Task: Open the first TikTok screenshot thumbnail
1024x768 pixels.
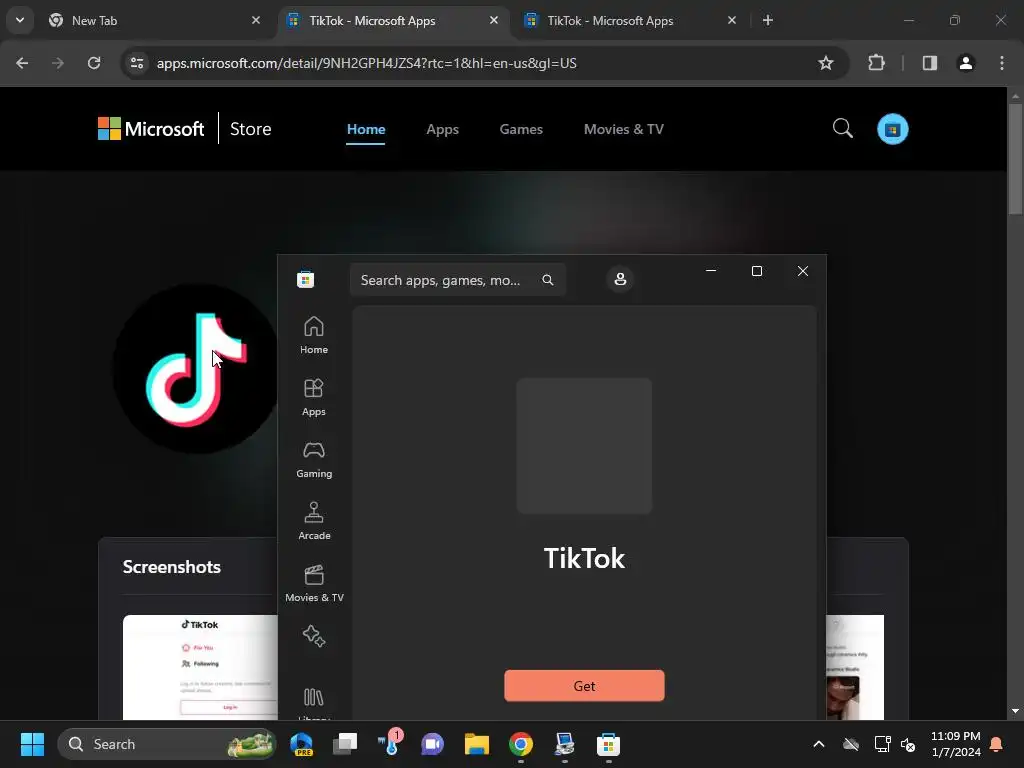Action: 200,667
